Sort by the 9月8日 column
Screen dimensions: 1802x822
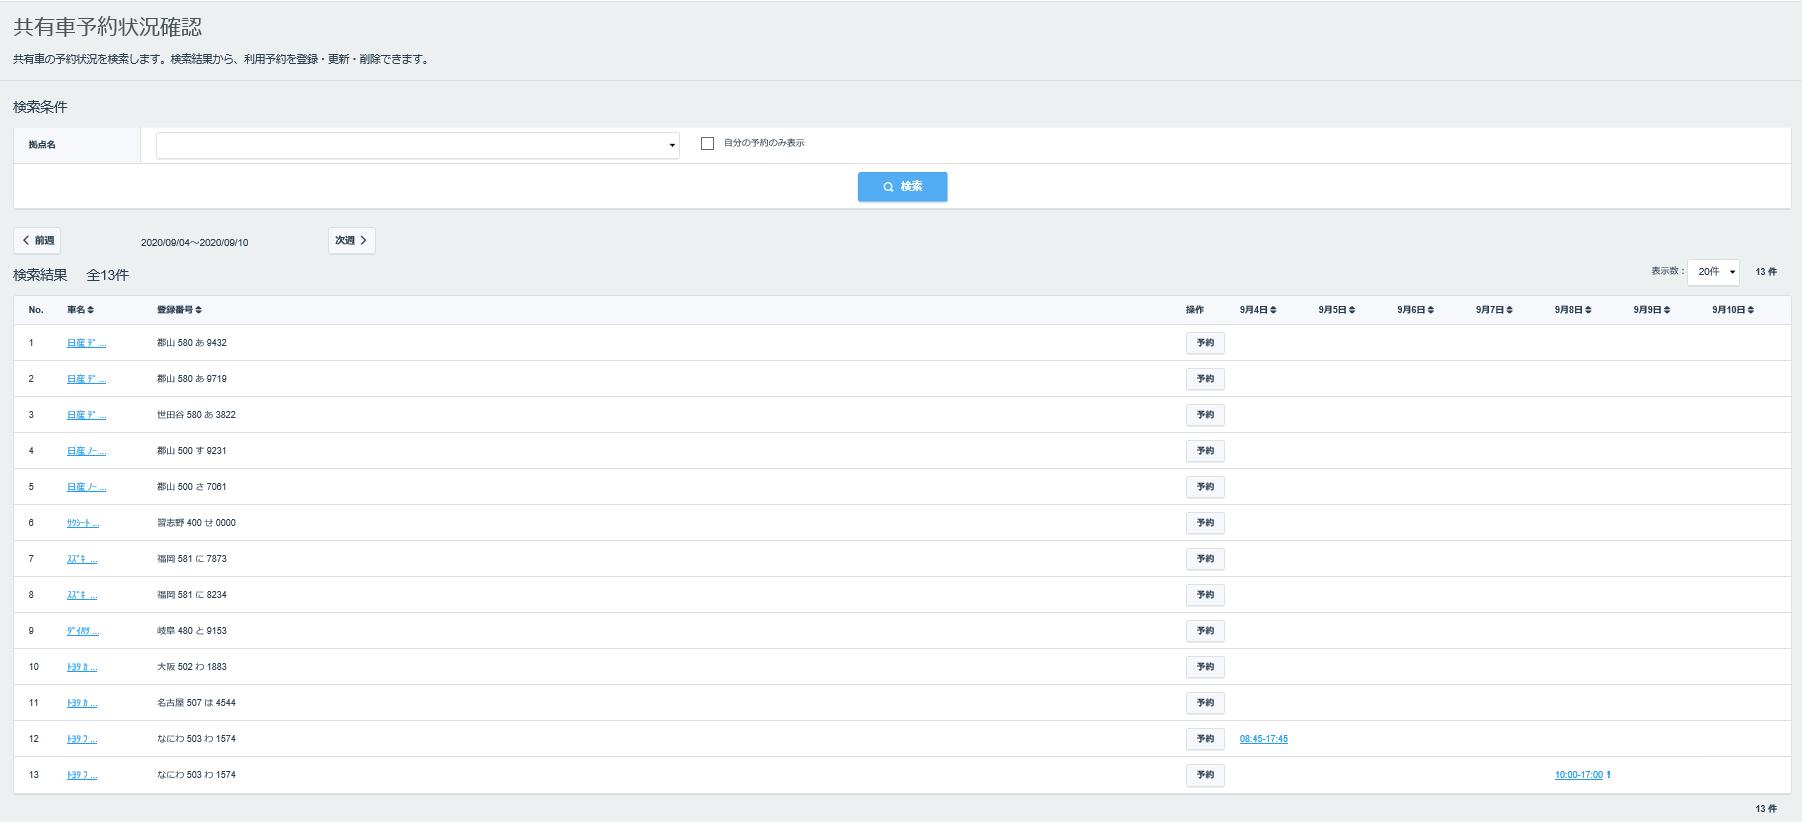pyautogui.click(x=1573, y=310)
